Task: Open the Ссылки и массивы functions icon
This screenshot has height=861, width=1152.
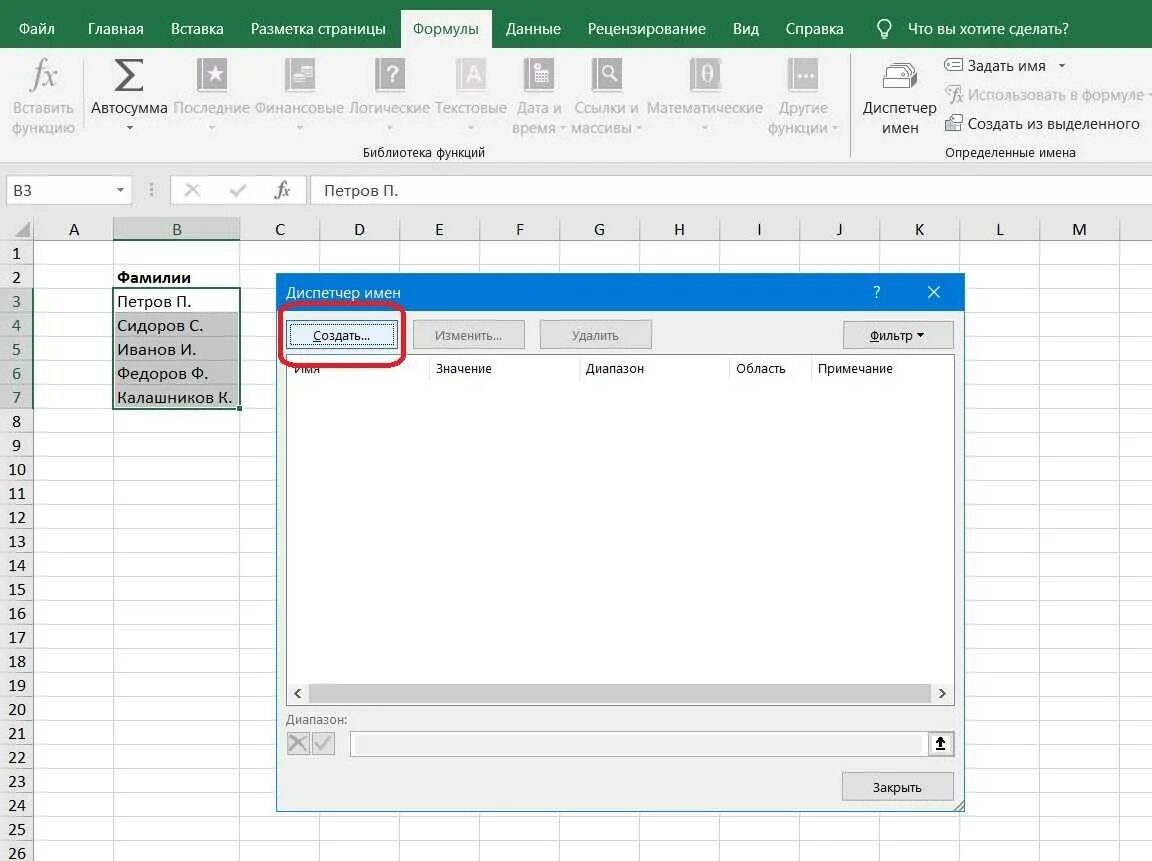Action: 607,76
